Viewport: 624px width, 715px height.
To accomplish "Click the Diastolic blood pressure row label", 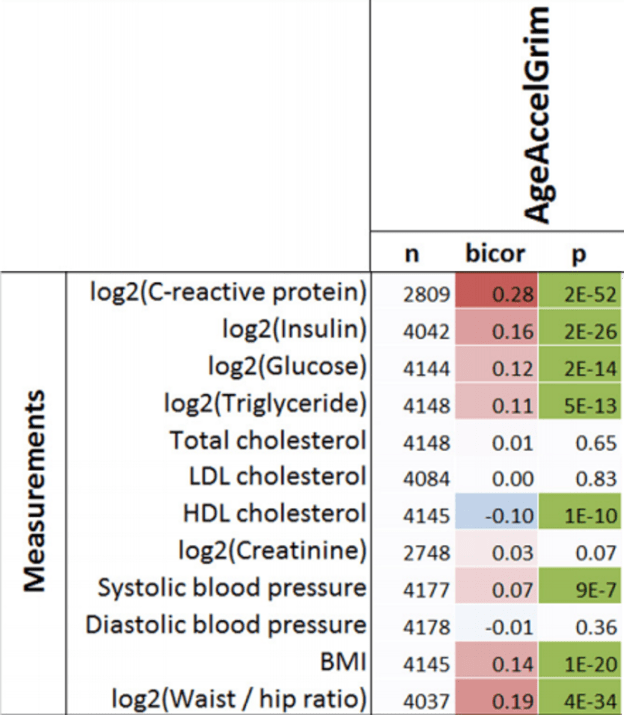I will pyautogui.click(x=225, y=624).
